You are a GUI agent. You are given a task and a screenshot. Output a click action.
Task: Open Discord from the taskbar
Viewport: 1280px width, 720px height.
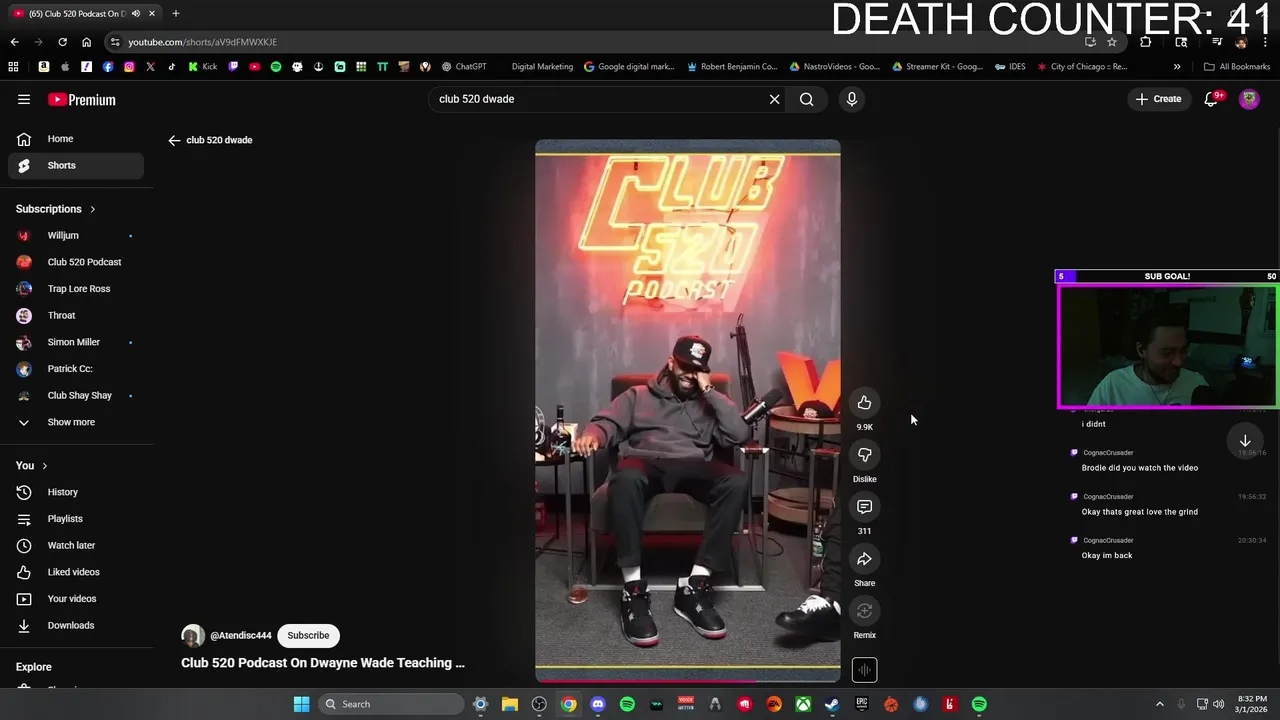tap(598, 704)
